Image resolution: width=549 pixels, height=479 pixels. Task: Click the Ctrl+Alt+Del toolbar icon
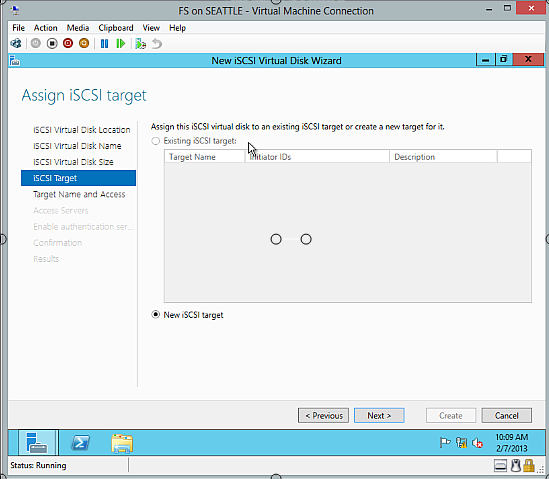point(16,44)
